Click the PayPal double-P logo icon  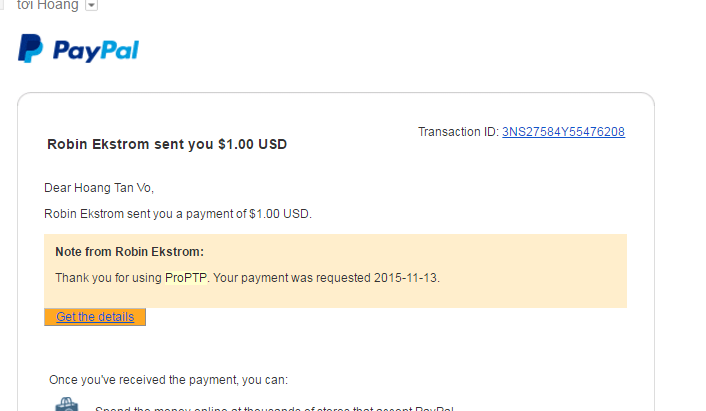pos(31,48)
